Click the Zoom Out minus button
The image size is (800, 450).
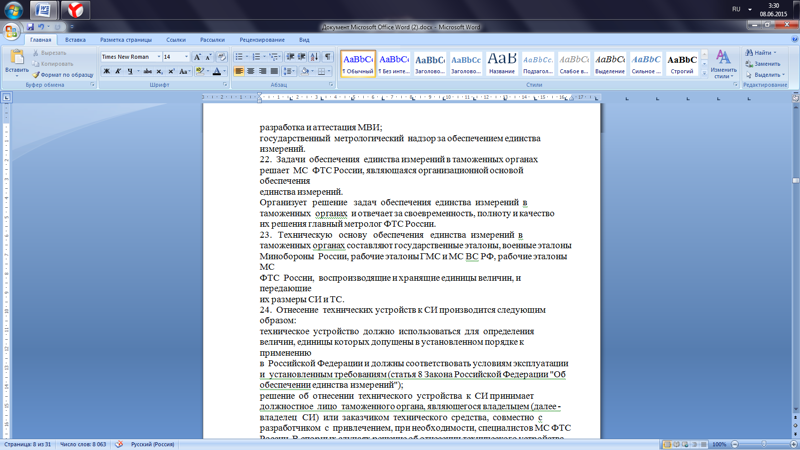click(735, 444)
